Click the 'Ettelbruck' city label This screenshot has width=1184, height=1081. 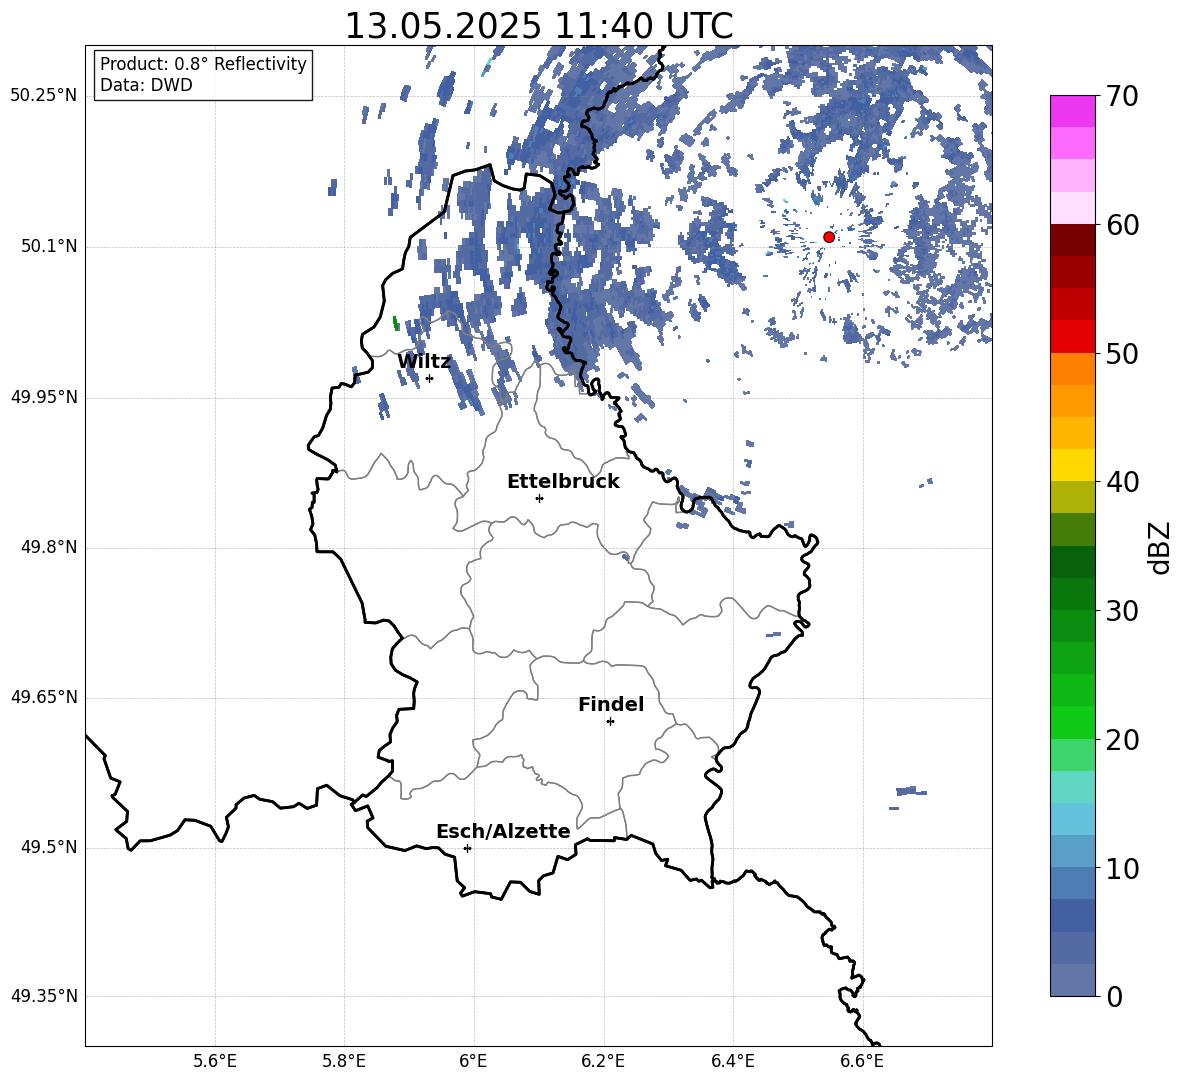(x=563, y=482)
